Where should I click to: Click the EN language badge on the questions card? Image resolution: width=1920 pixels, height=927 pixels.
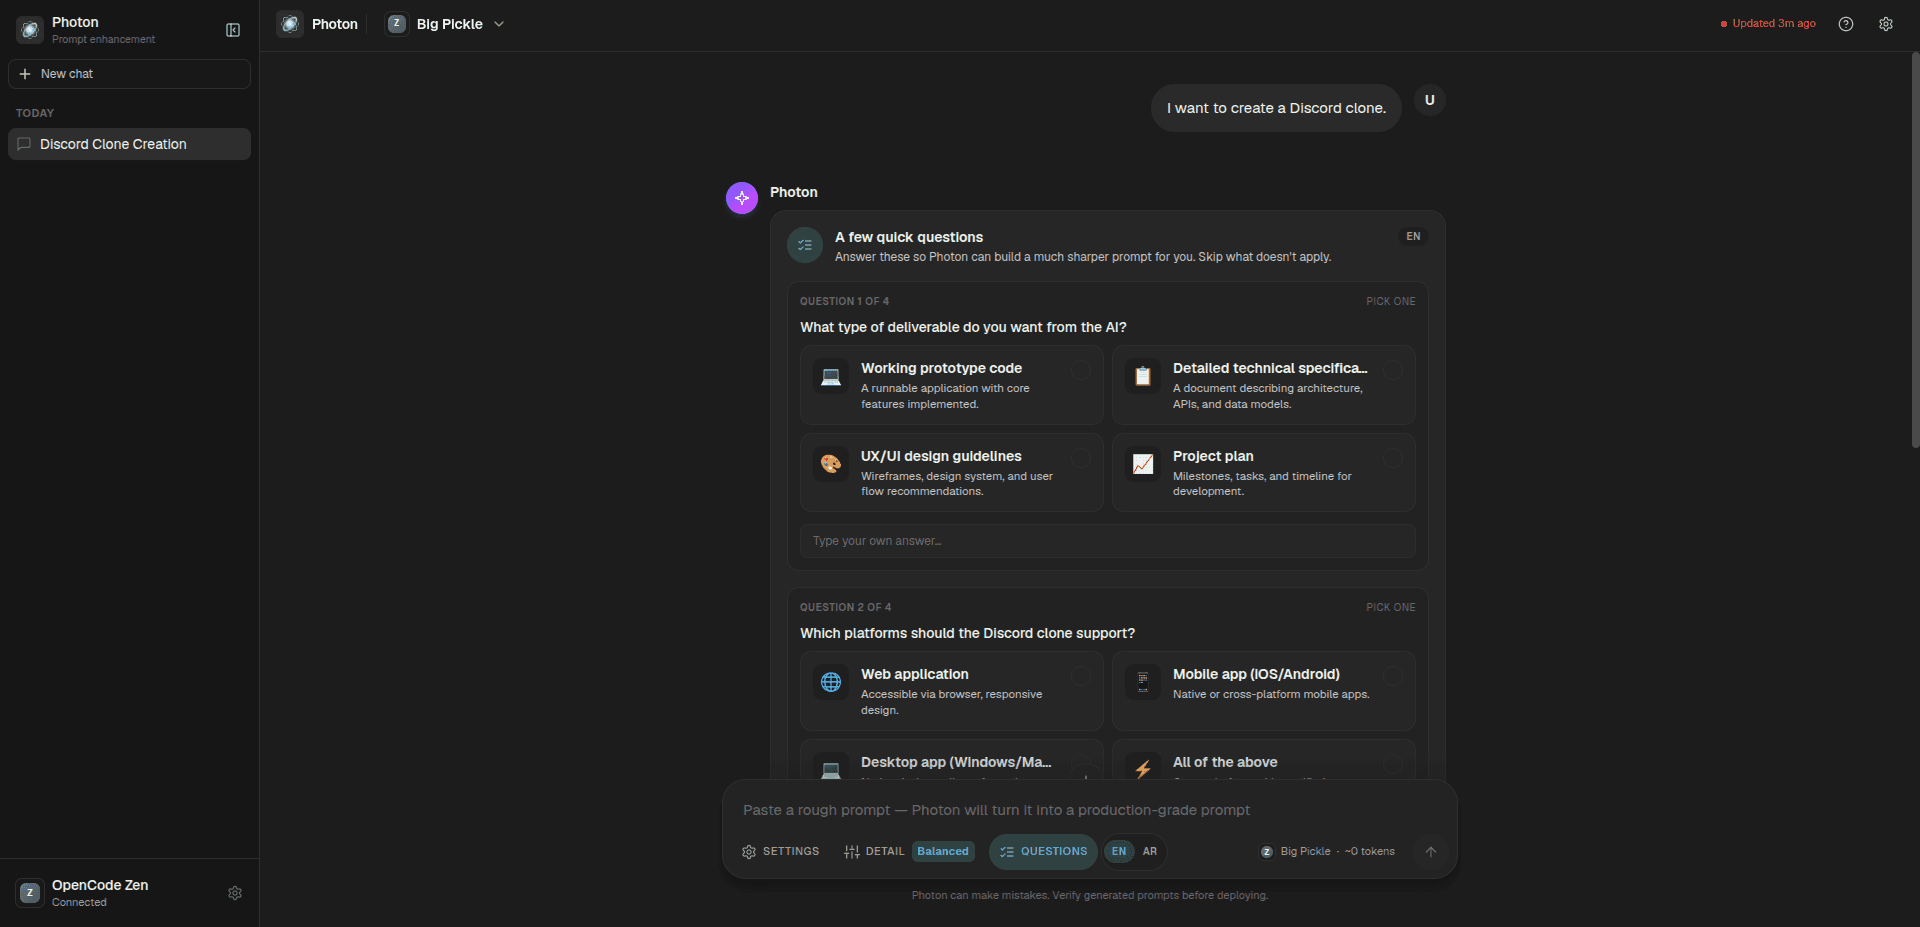(1413, 237)
